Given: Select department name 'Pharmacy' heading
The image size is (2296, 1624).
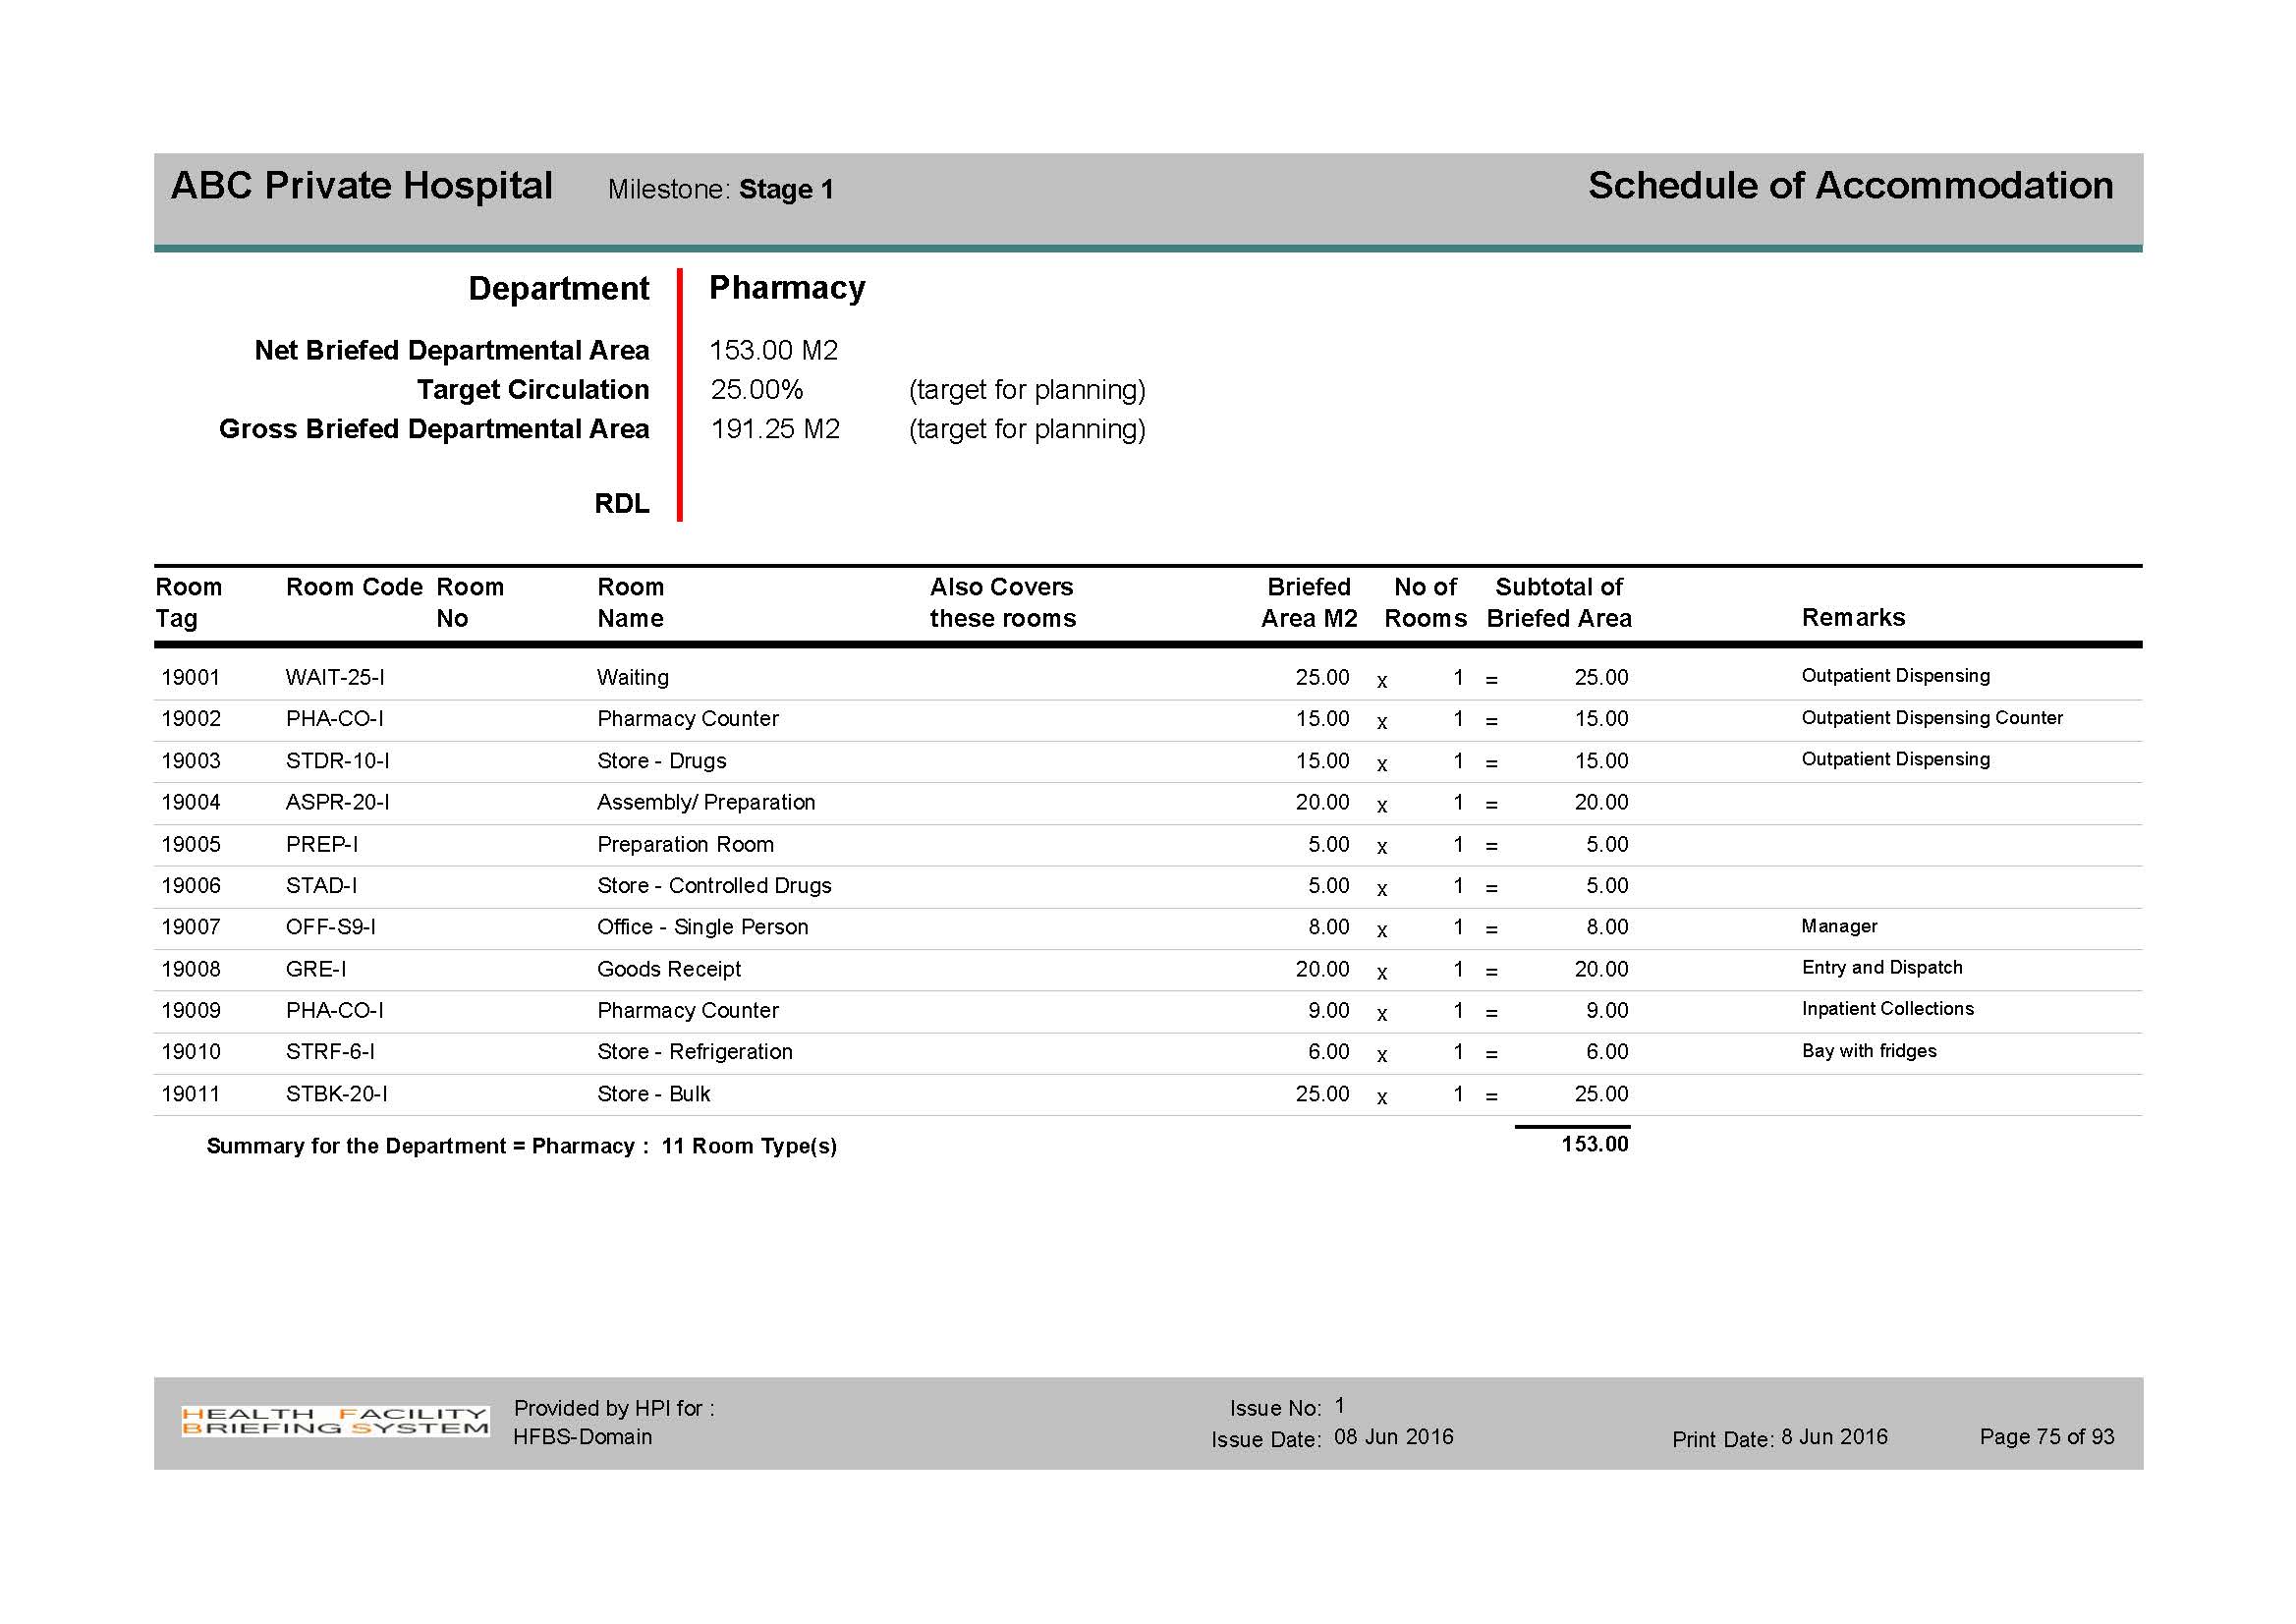Looking at the screenshot, I should [x=787, y=288].
